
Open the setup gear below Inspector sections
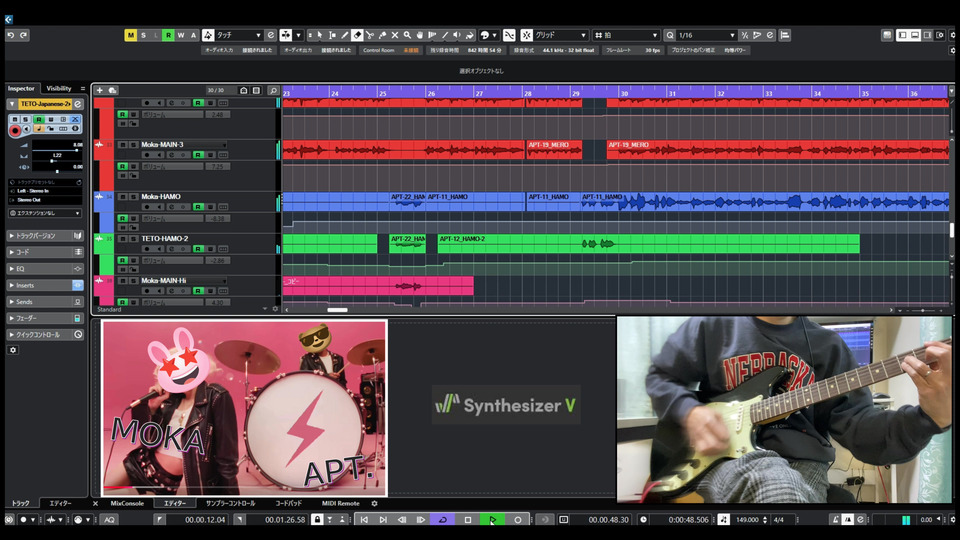click(13, 350)
